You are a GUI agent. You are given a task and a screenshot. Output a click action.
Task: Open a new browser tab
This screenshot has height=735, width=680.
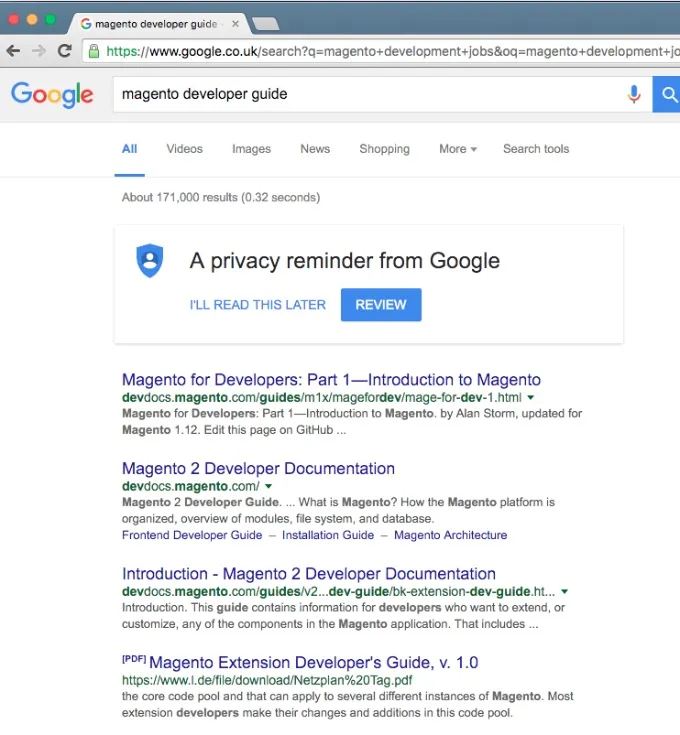click(265, 23)
